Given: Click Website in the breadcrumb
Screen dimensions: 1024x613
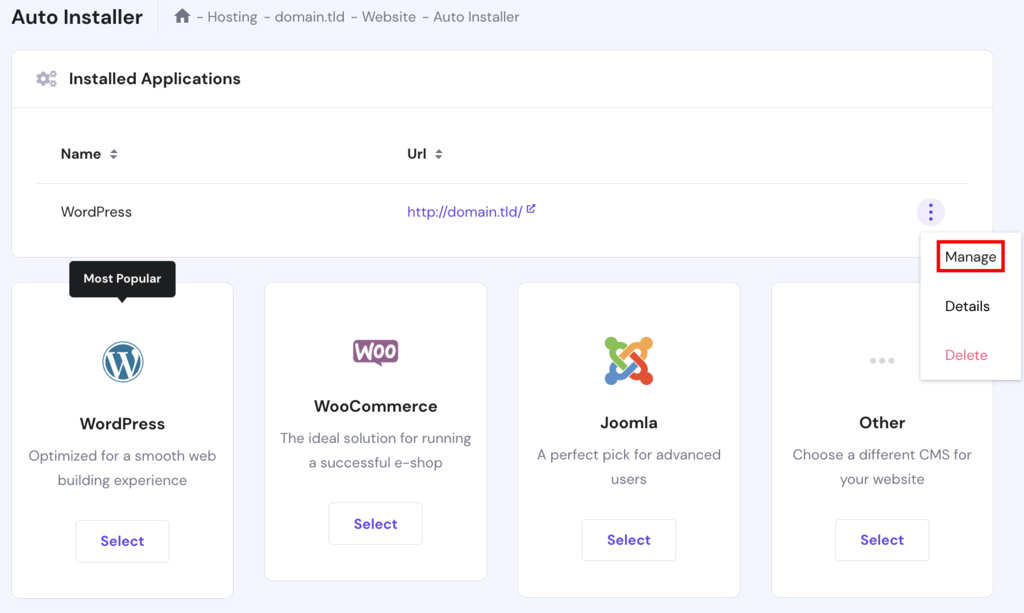Looking at the screenshot, I should click(388, 17).
